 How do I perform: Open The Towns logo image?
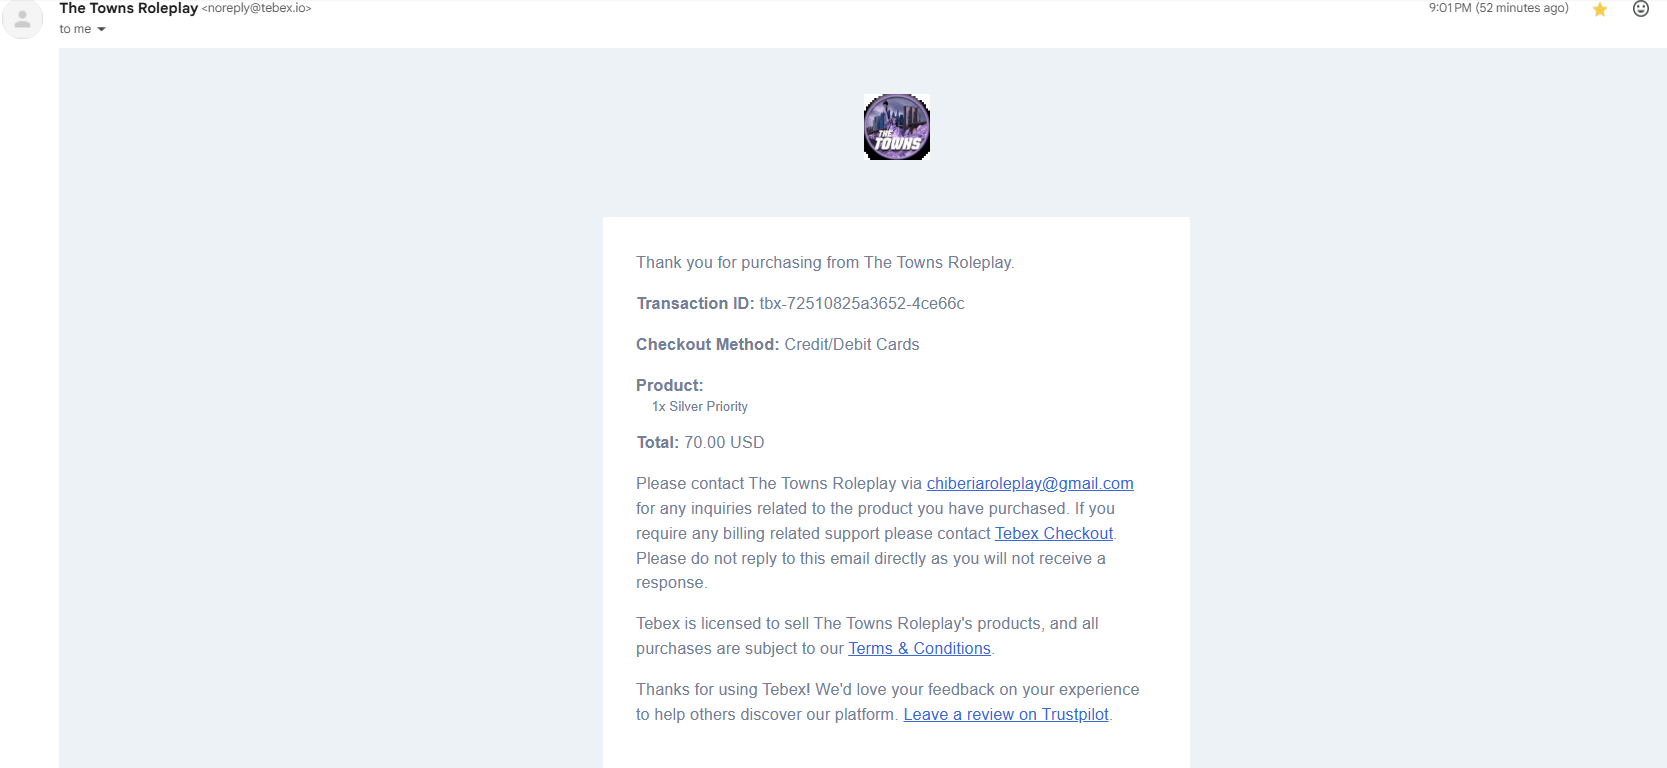tap(897, 127)
